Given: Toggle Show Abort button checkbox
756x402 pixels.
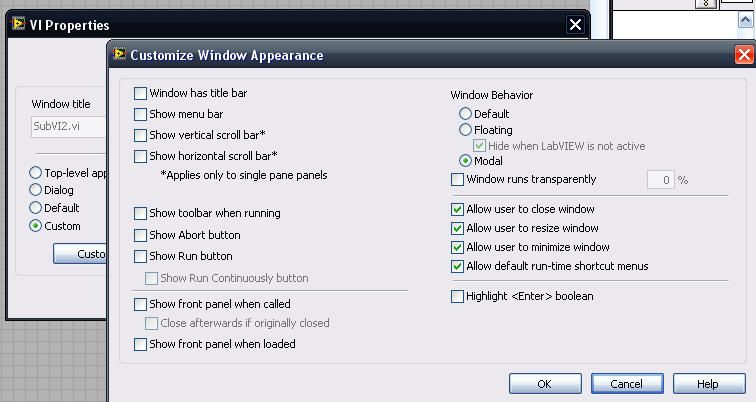Looking at the screenshot, I should pyautogui.click(x=141, y=235).
